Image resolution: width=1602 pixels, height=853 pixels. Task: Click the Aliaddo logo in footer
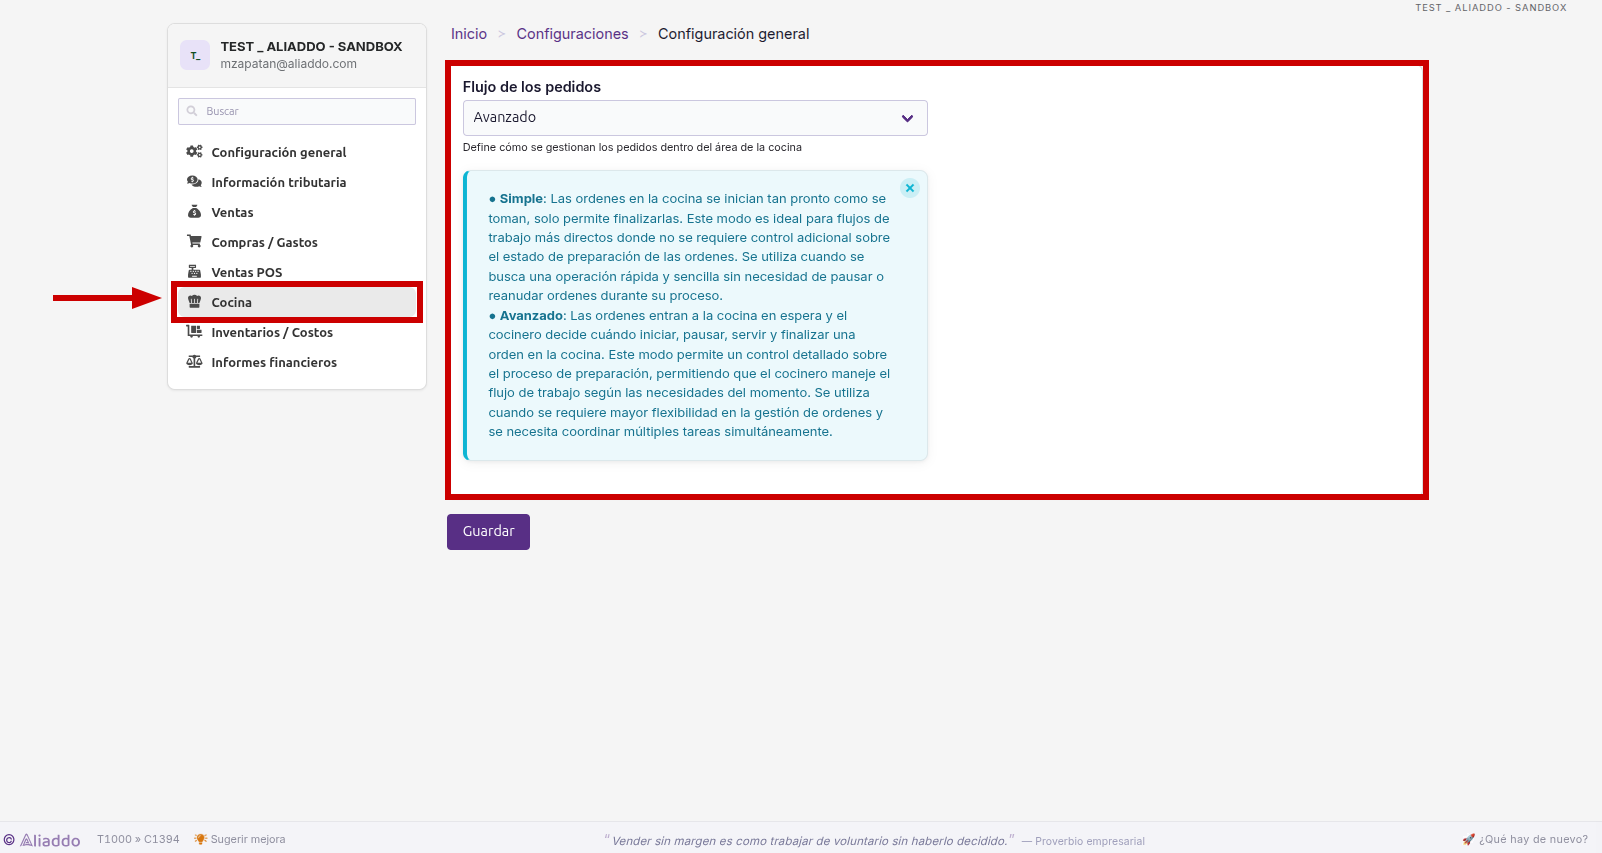tap(42, 840)
